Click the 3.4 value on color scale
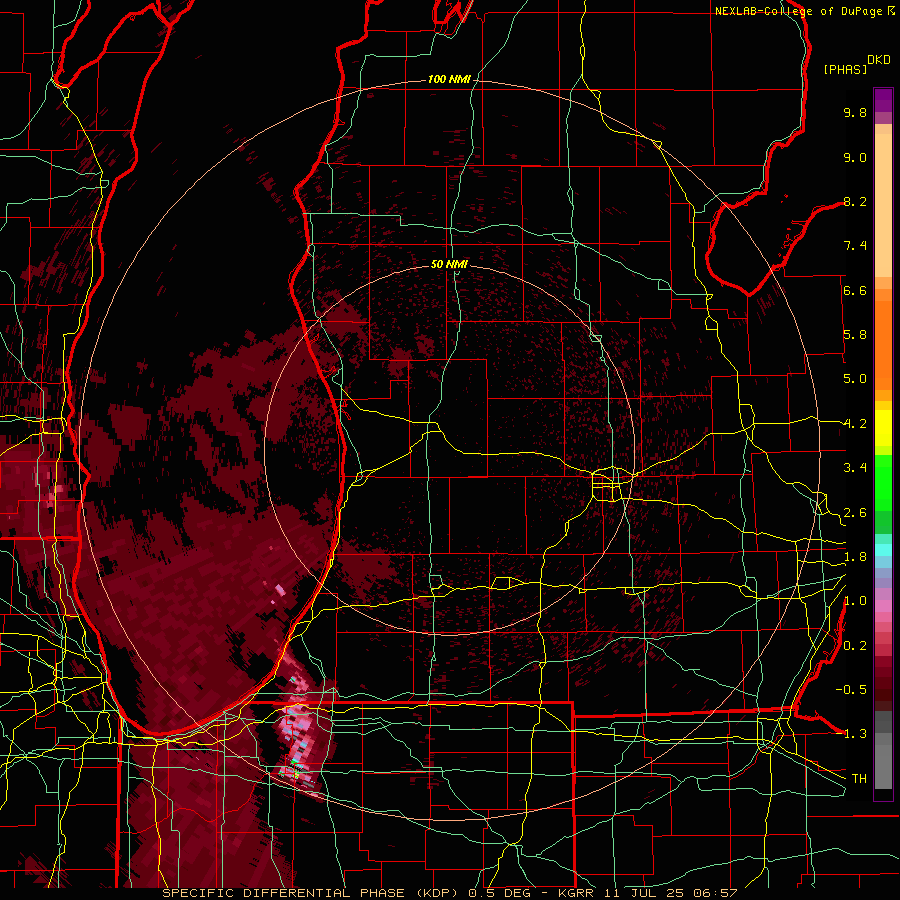This screenshot has height=900, width=900. [855, 468]
